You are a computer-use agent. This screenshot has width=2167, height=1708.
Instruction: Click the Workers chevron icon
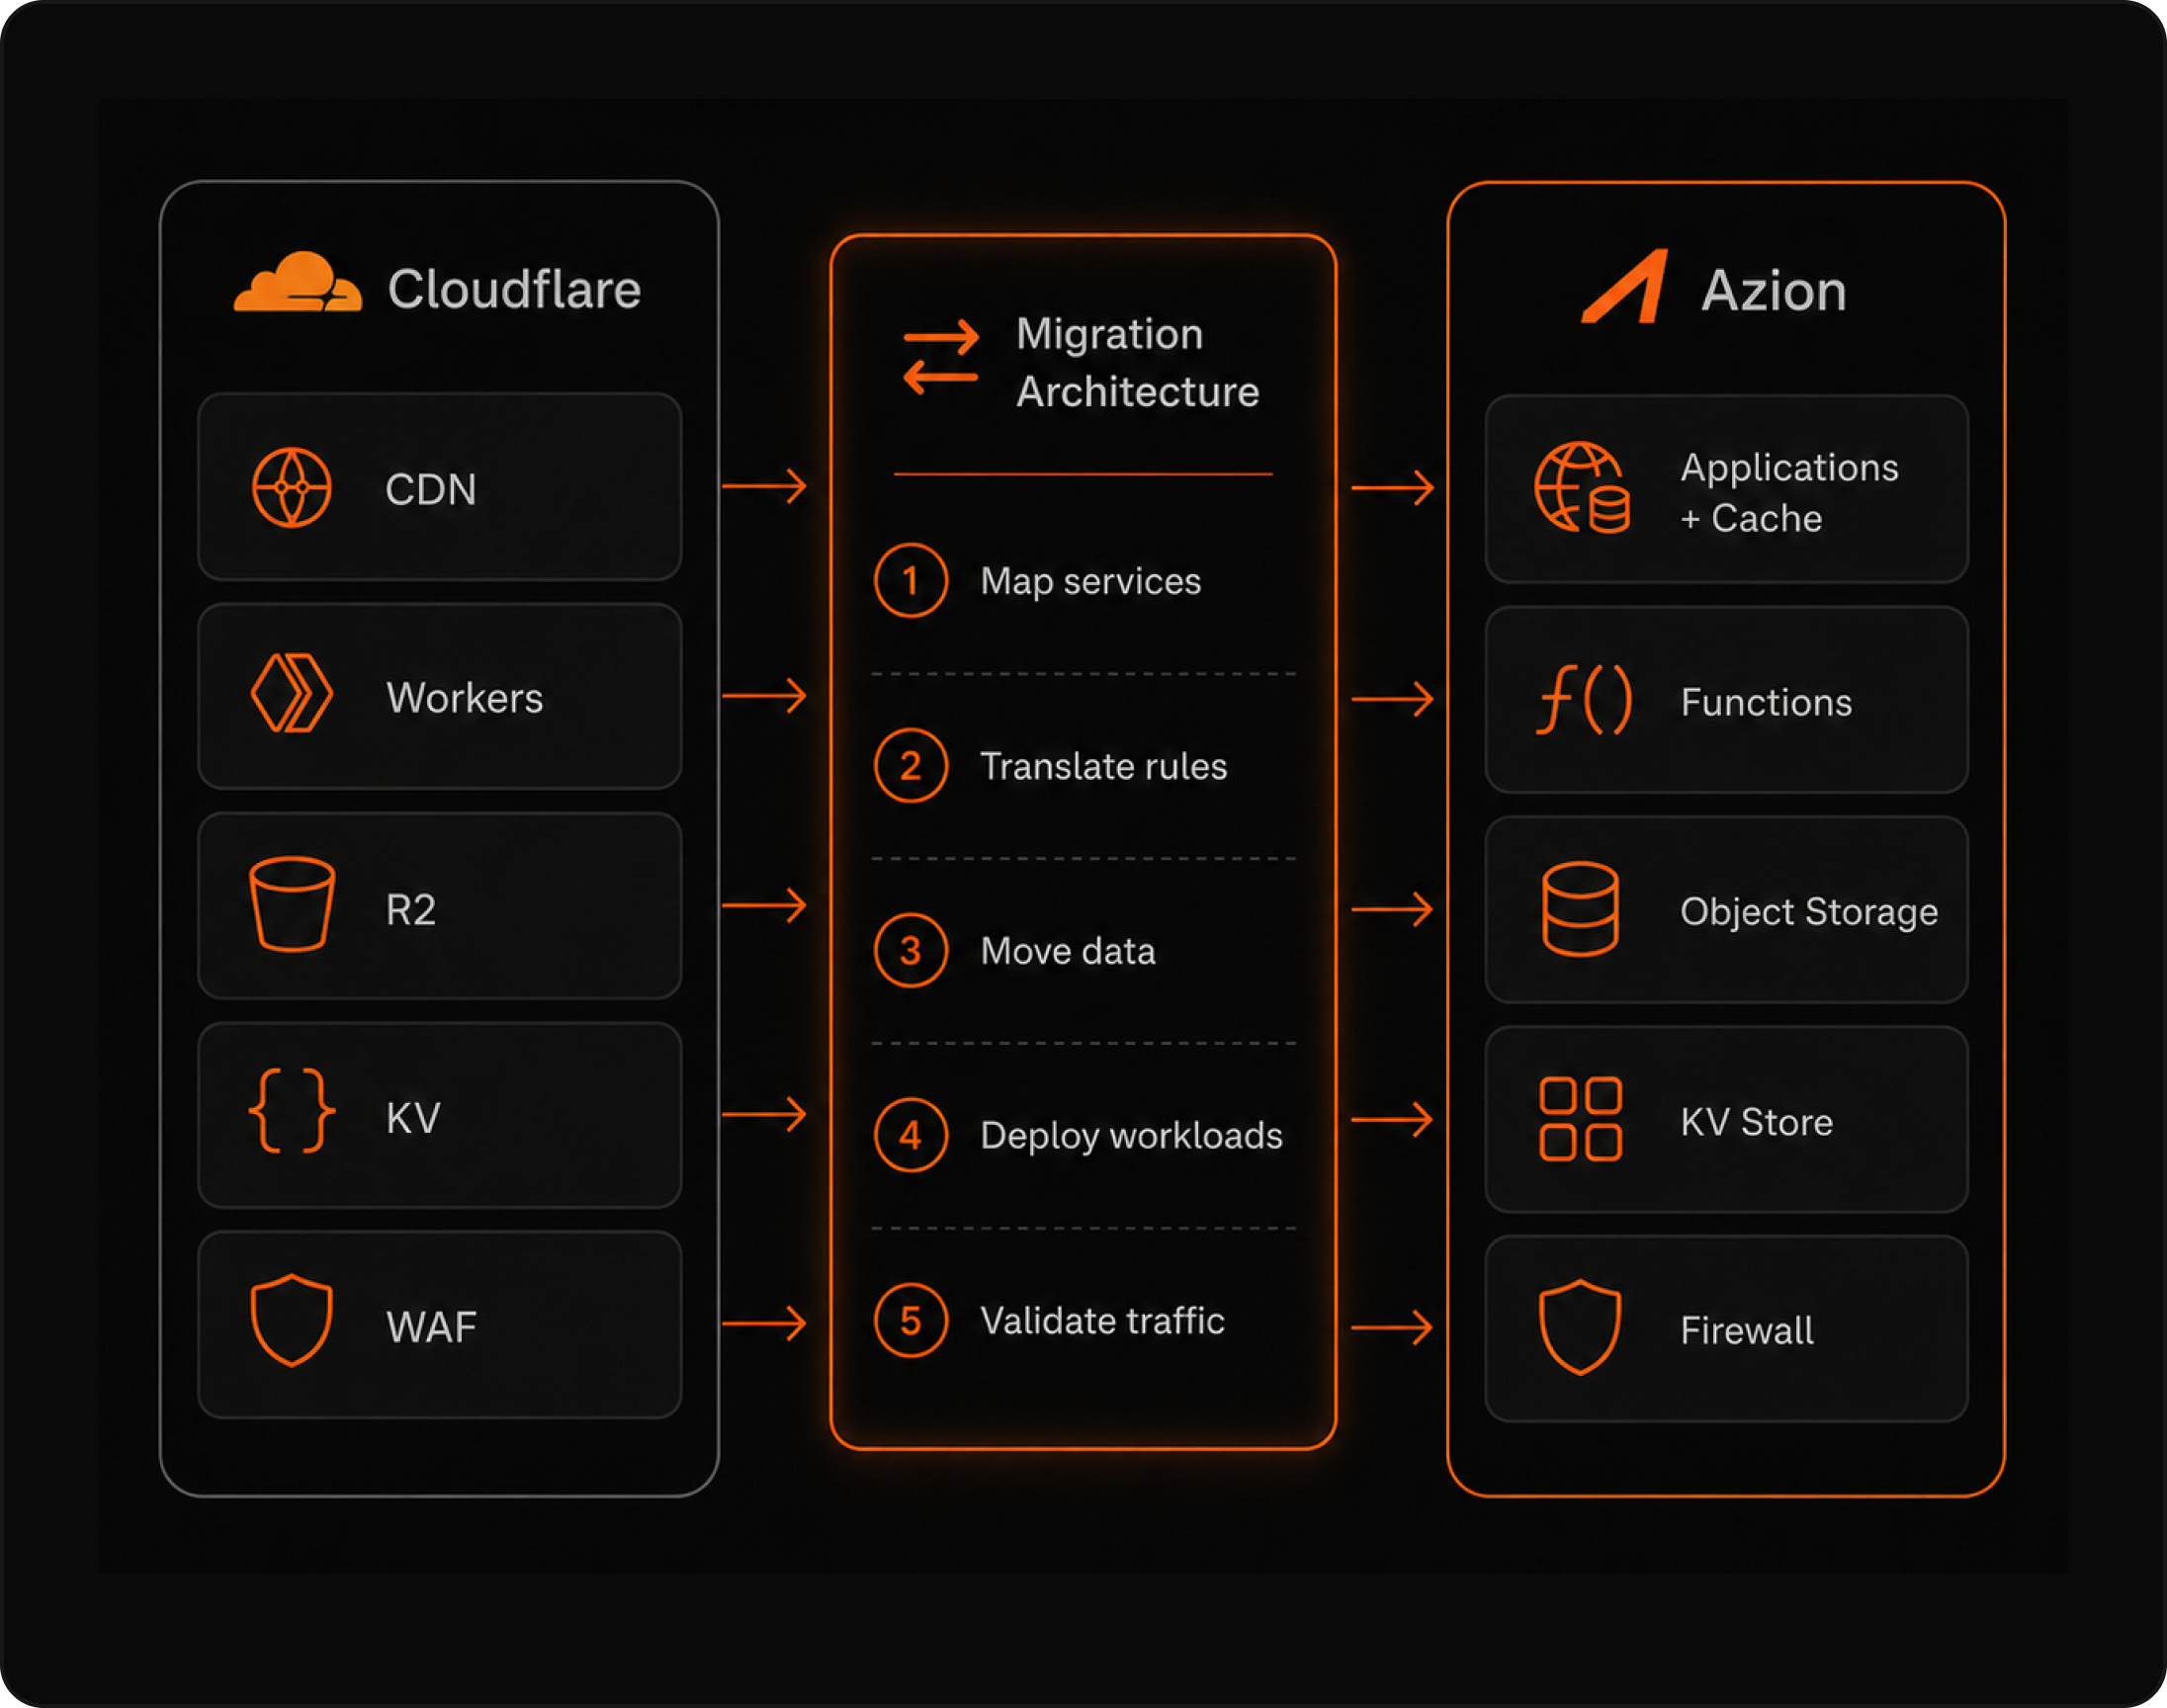point(291,694)
